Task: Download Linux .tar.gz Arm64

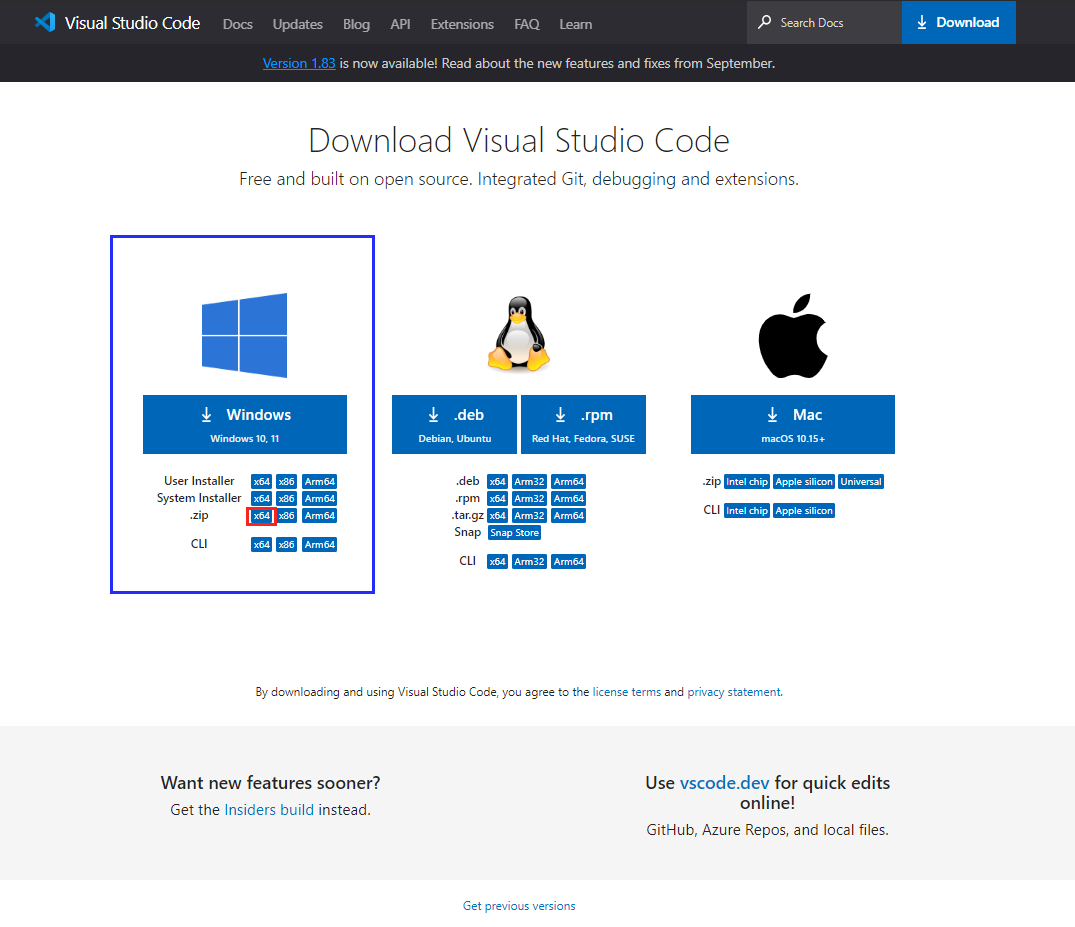Action: [569, 516]
